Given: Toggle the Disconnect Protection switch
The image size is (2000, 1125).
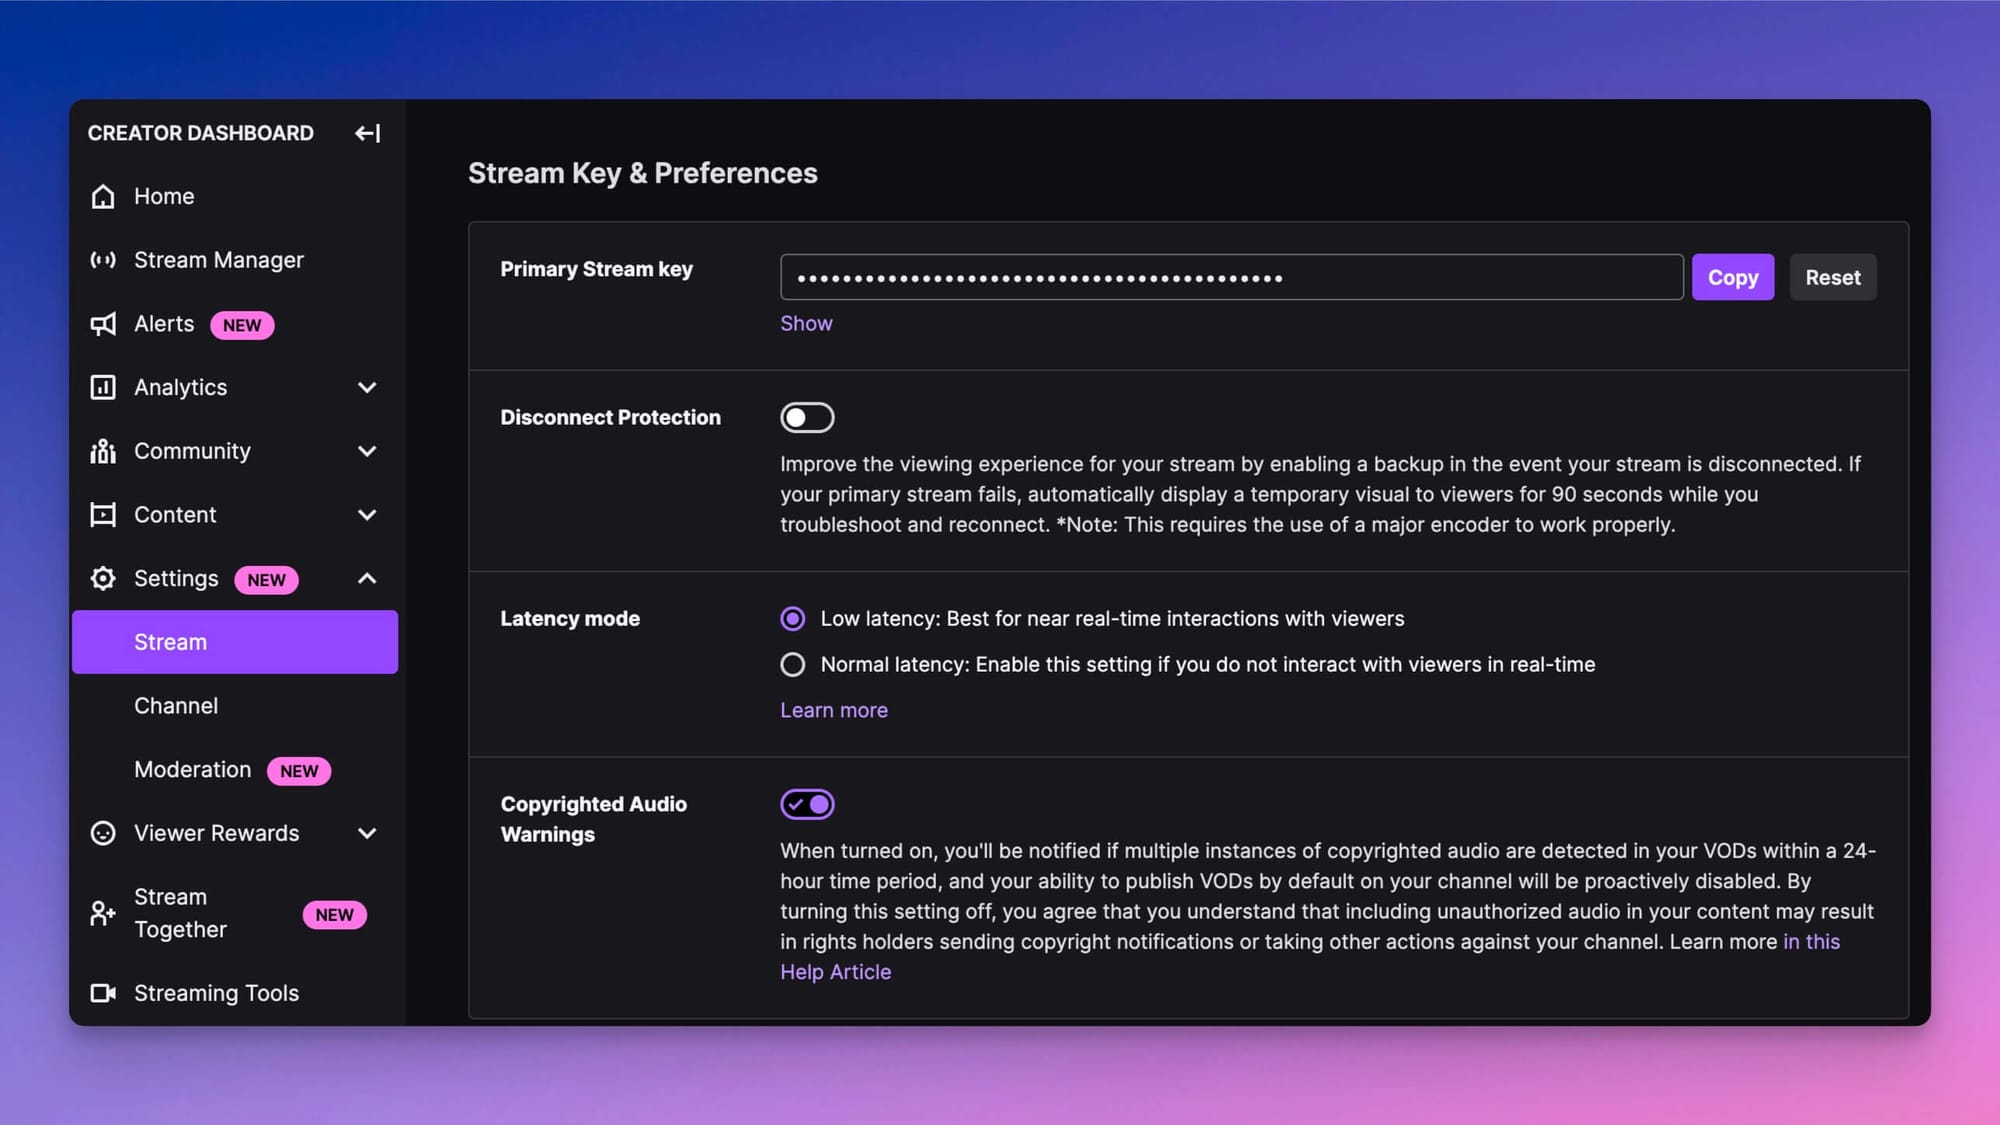Looking at the screenshot, I should coord(808,416).
